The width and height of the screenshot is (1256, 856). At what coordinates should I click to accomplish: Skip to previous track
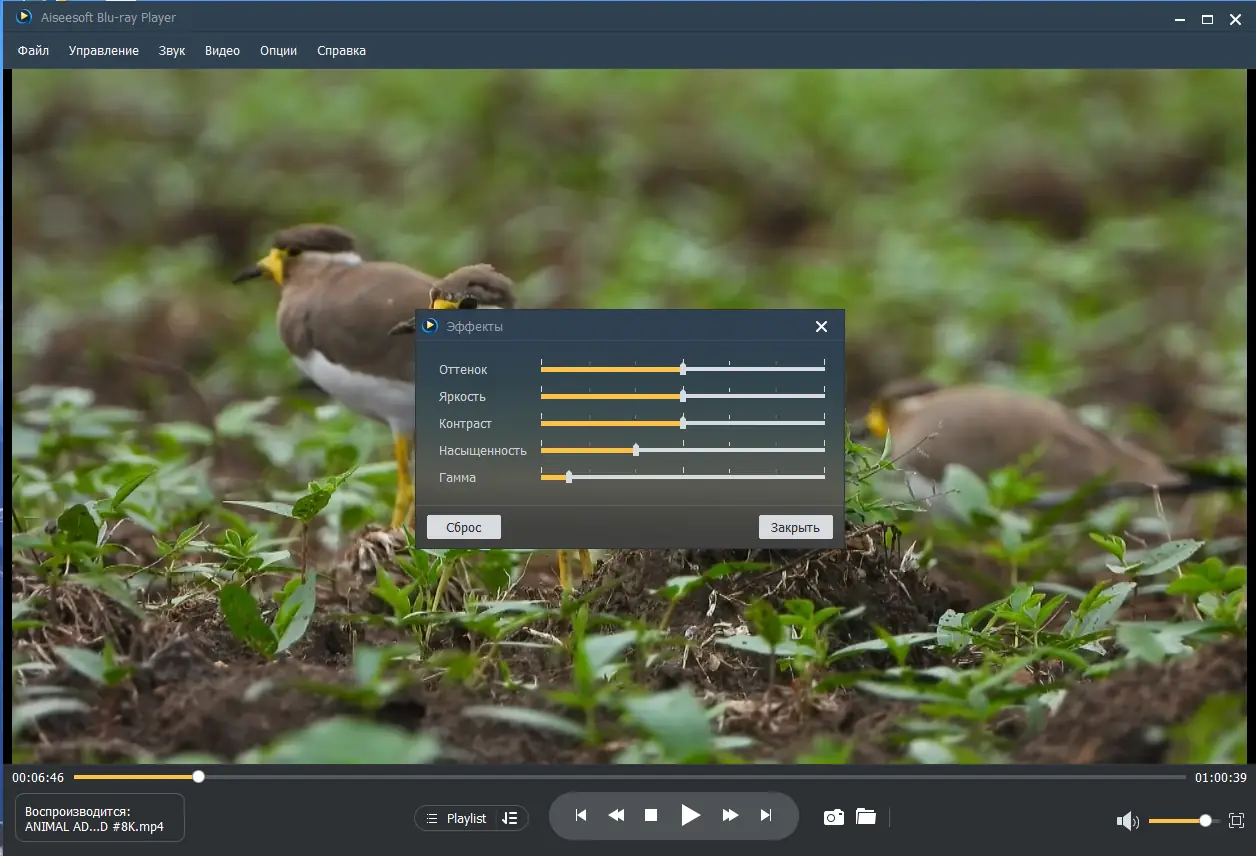click(581, 816)
